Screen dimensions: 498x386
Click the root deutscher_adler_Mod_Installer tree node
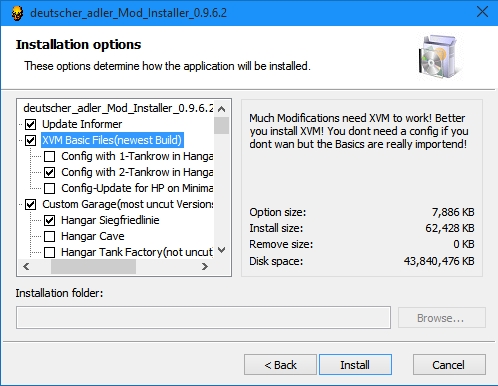click(118, 108)
